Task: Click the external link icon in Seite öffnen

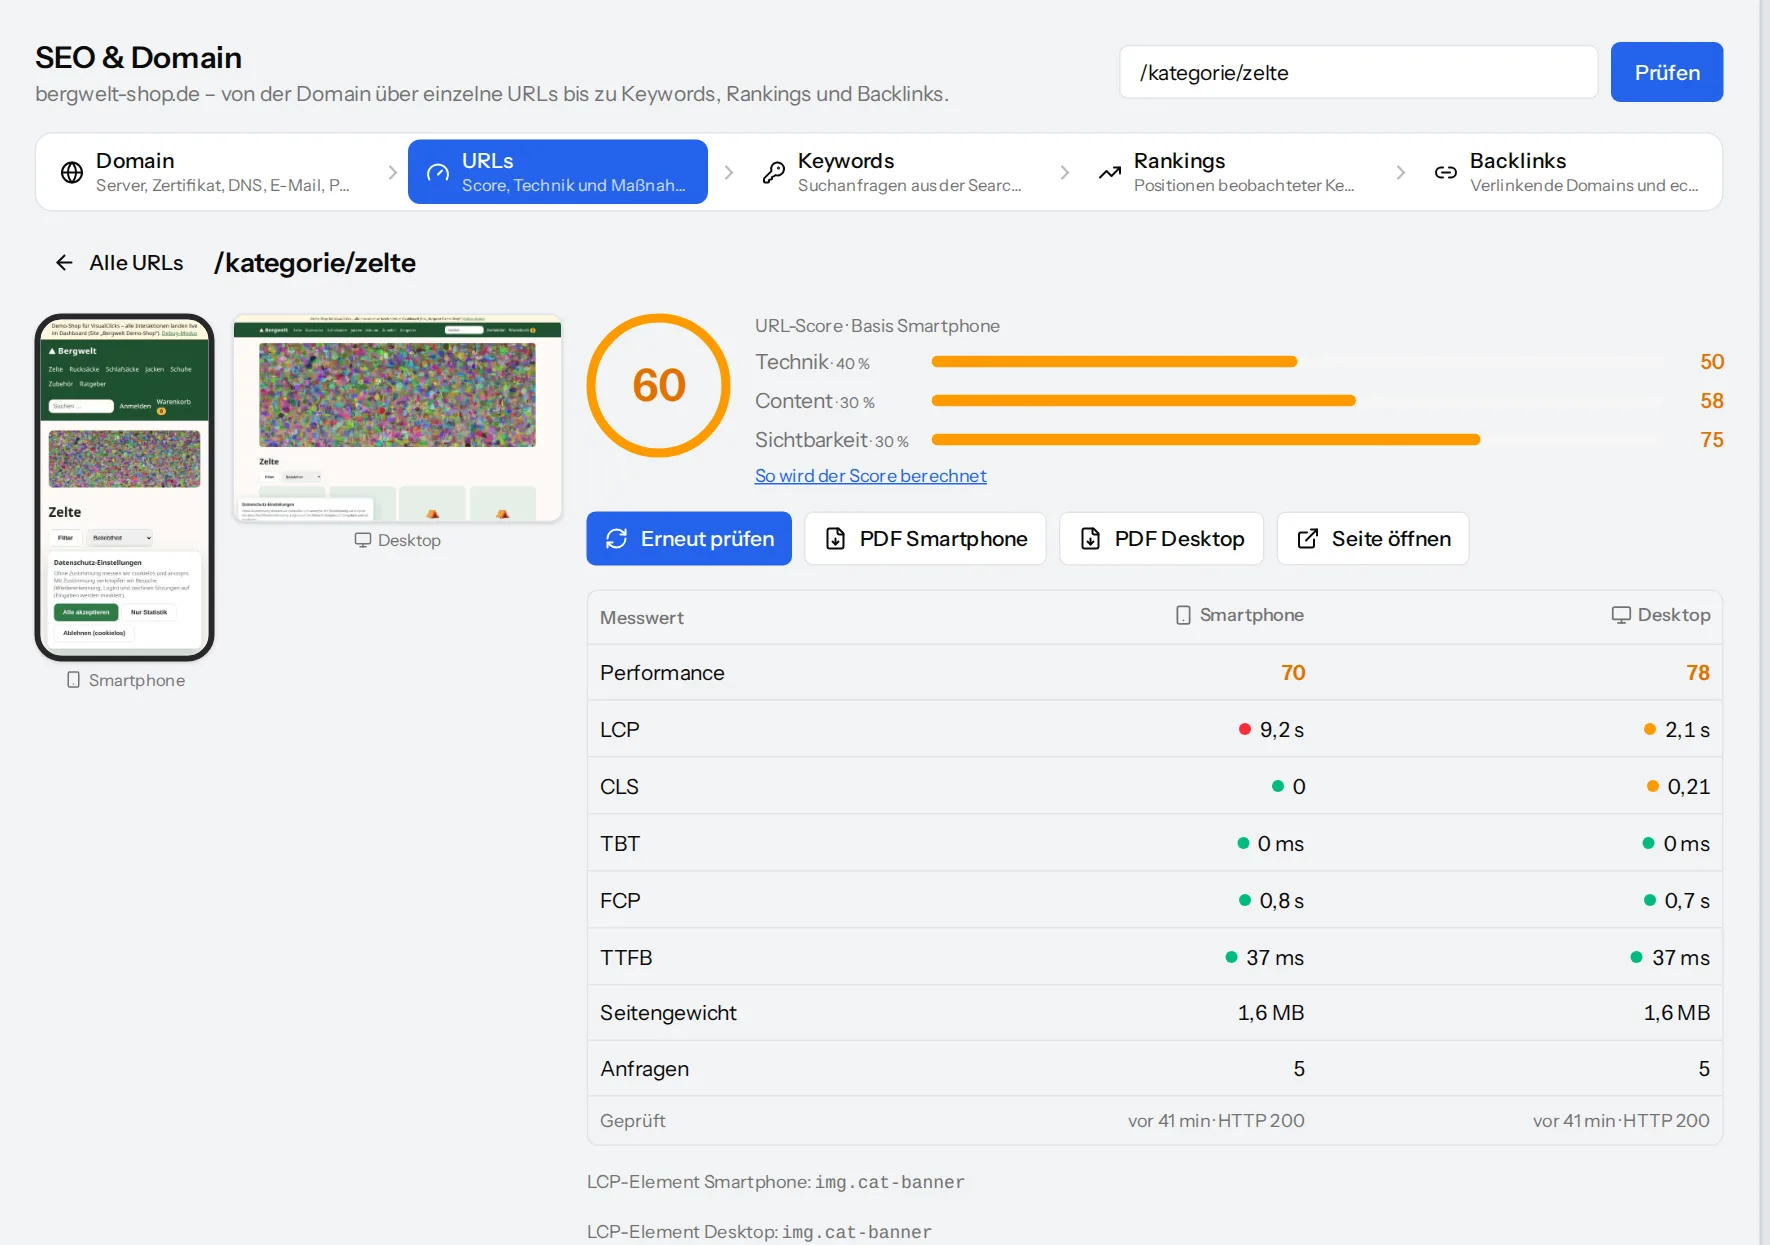Action: tap(1307, 539)
